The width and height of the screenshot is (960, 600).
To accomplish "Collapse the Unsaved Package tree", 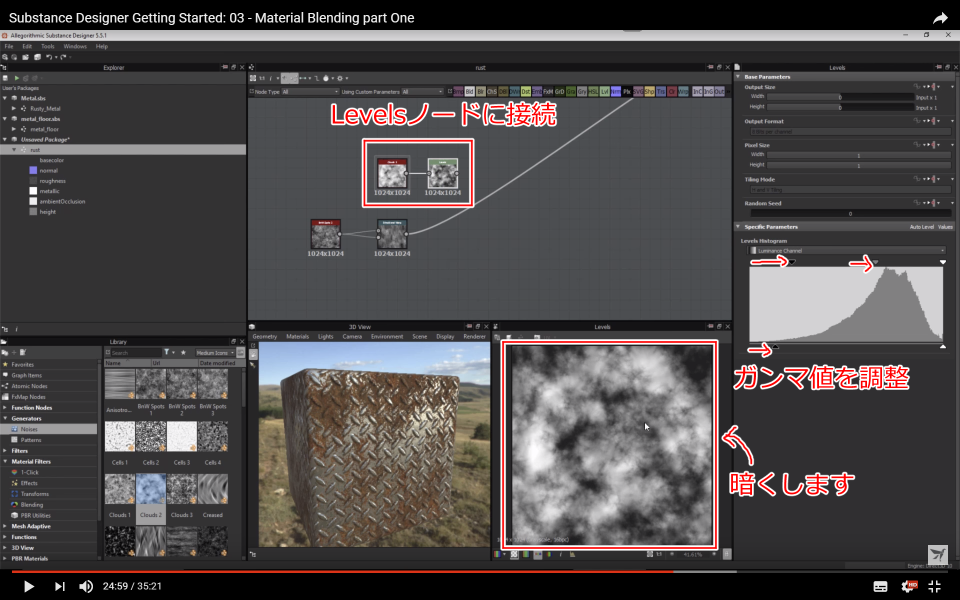I will click(6, 140).
